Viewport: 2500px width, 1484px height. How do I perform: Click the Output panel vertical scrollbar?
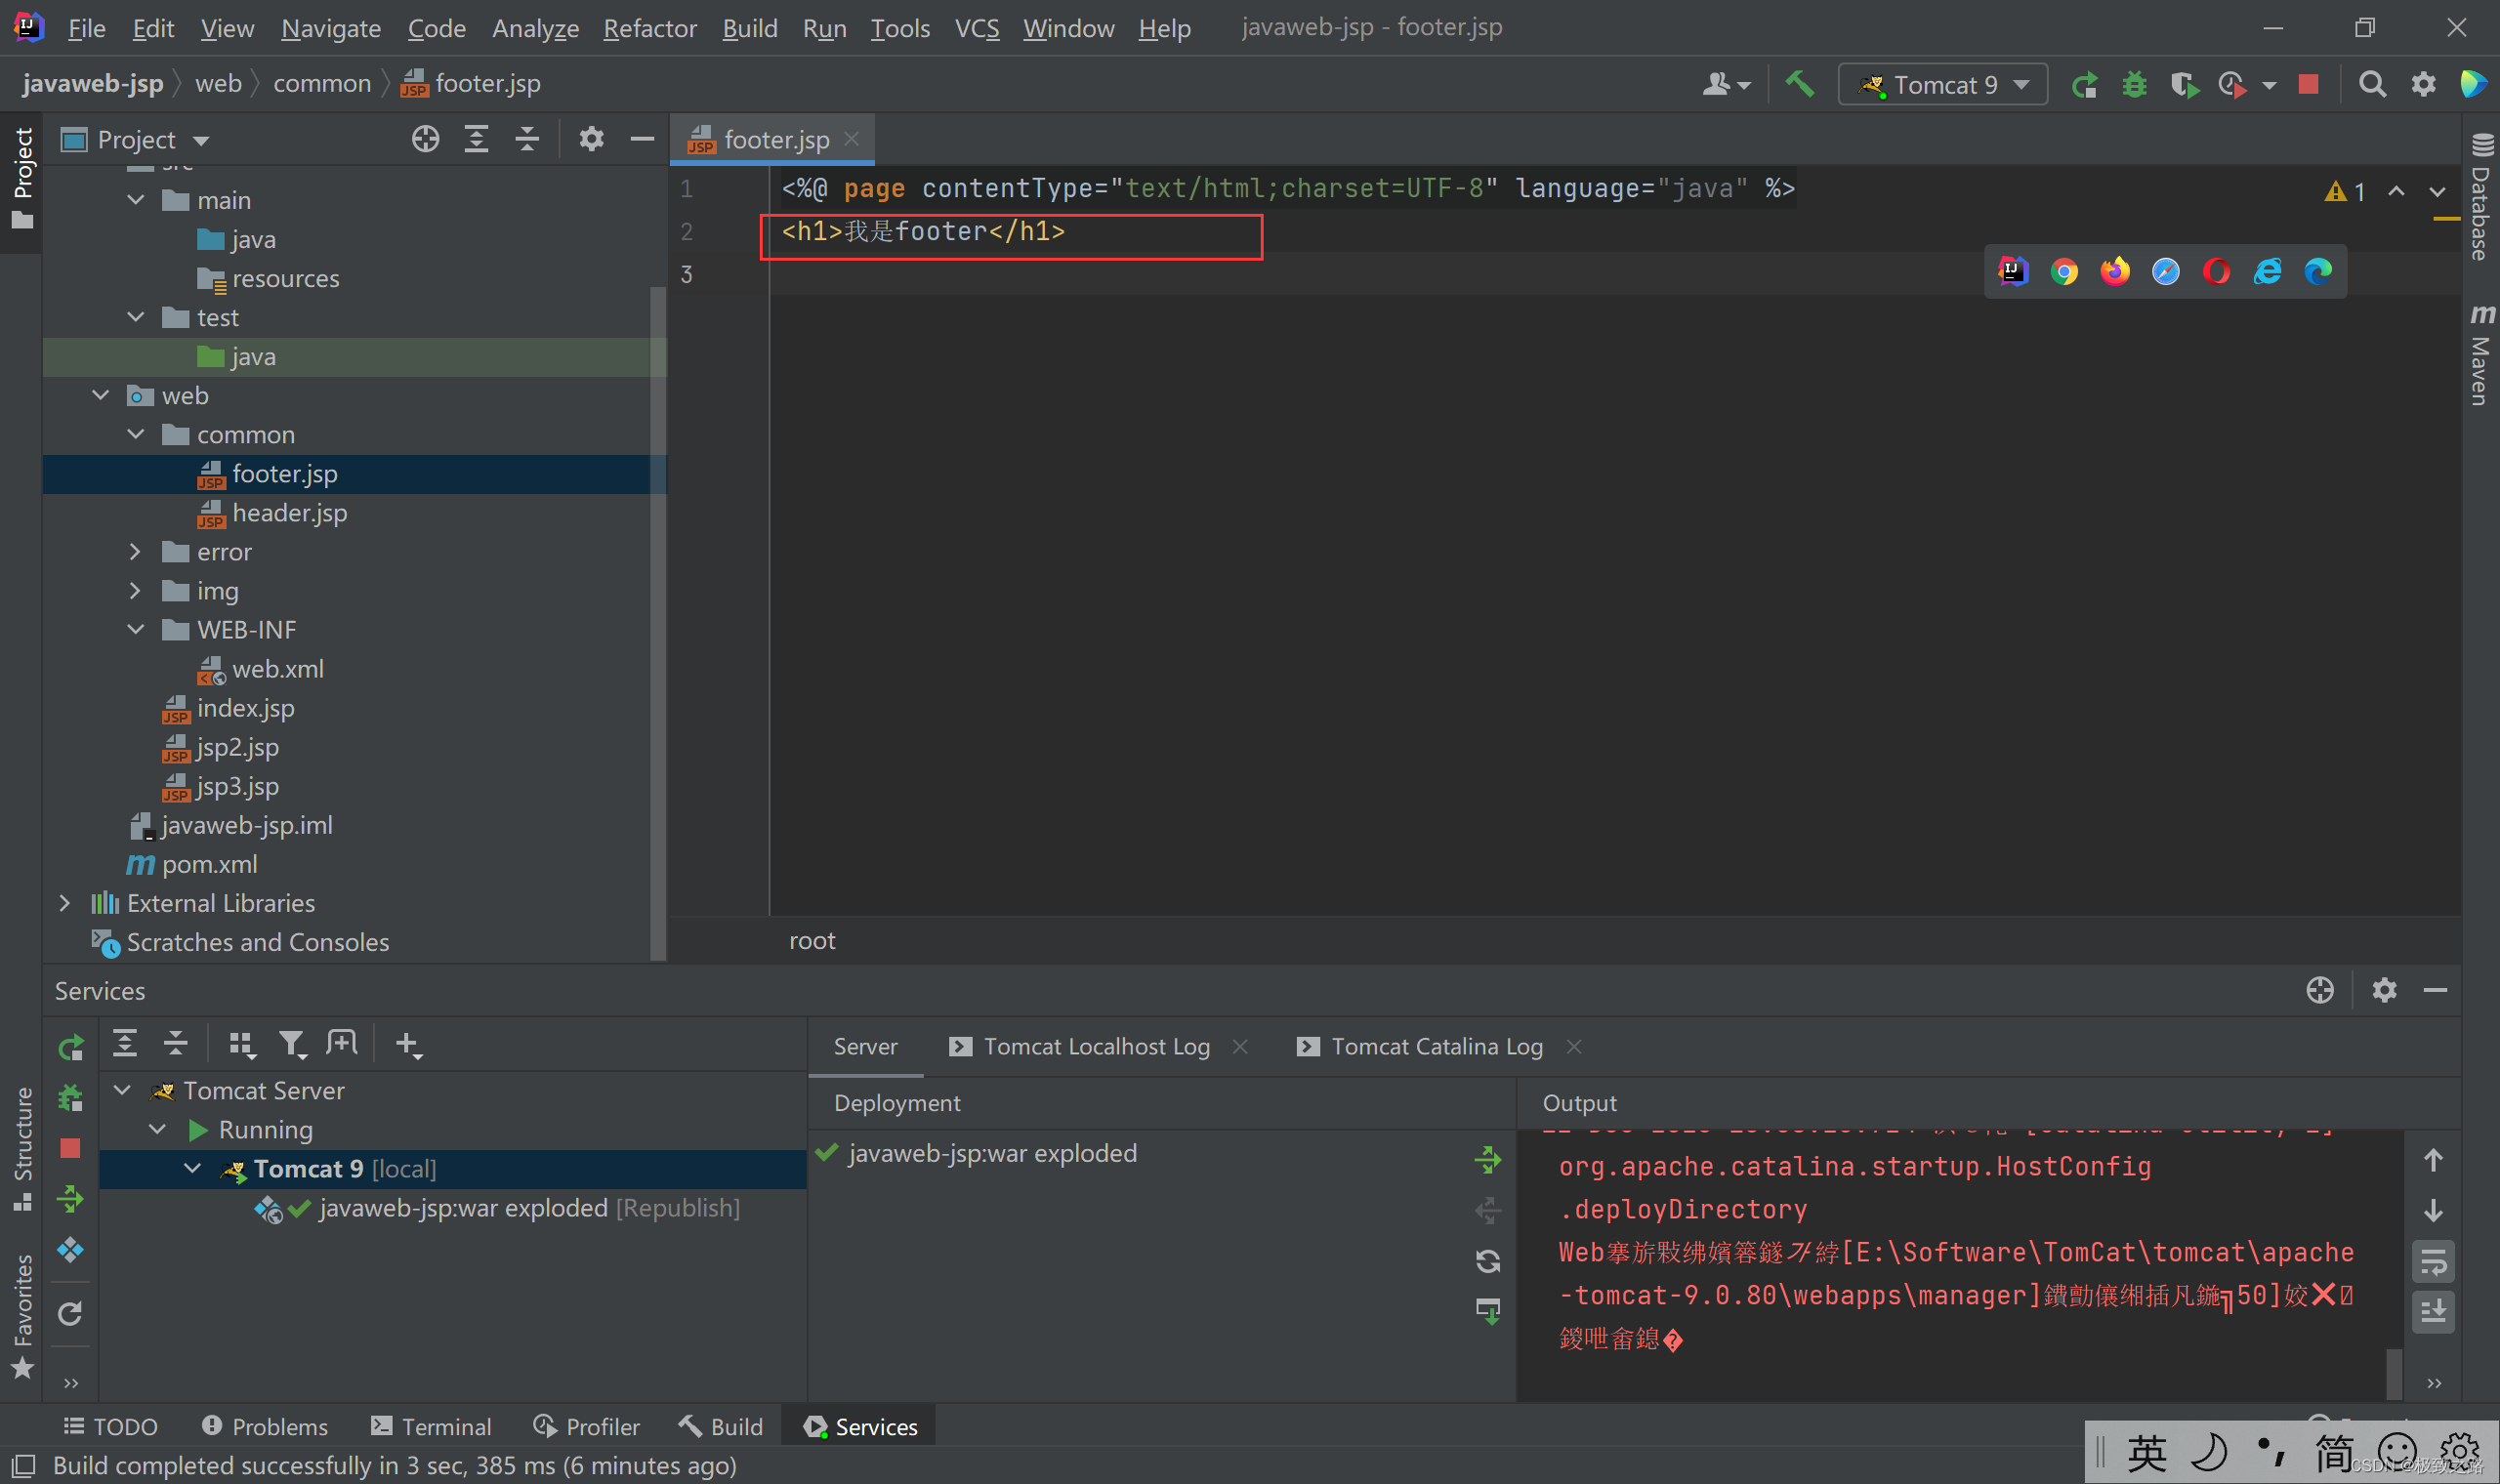click(2394, 1373)
